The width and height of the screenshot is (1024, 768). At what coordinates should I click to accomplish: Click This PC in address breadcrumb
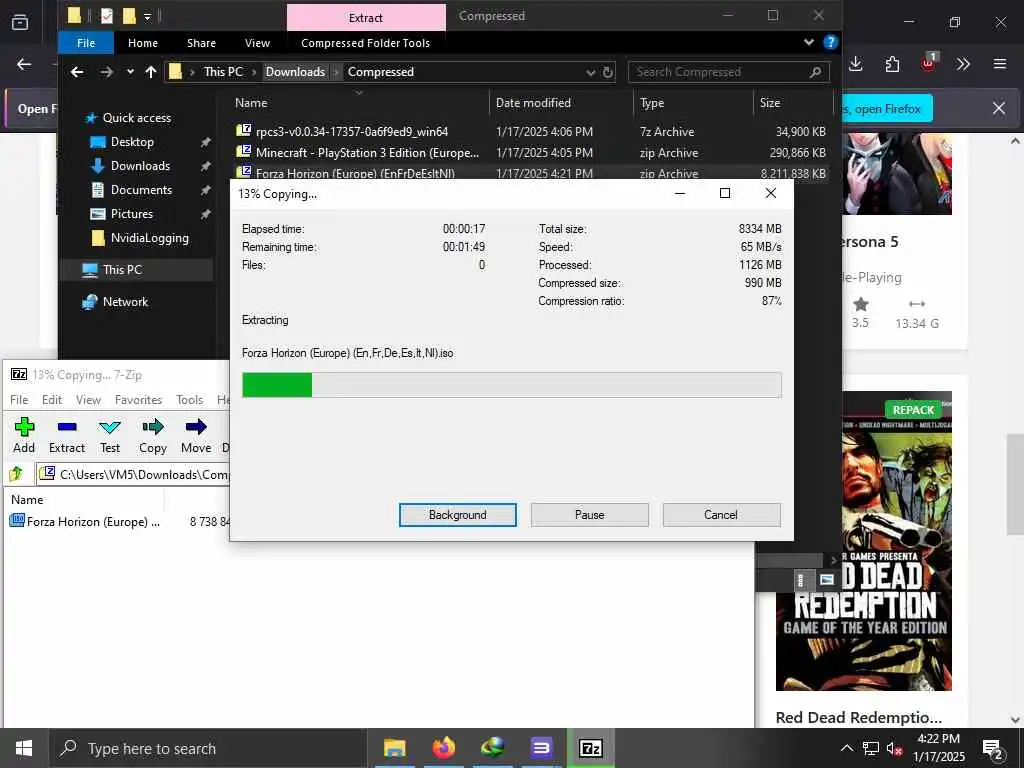[223, 72]
